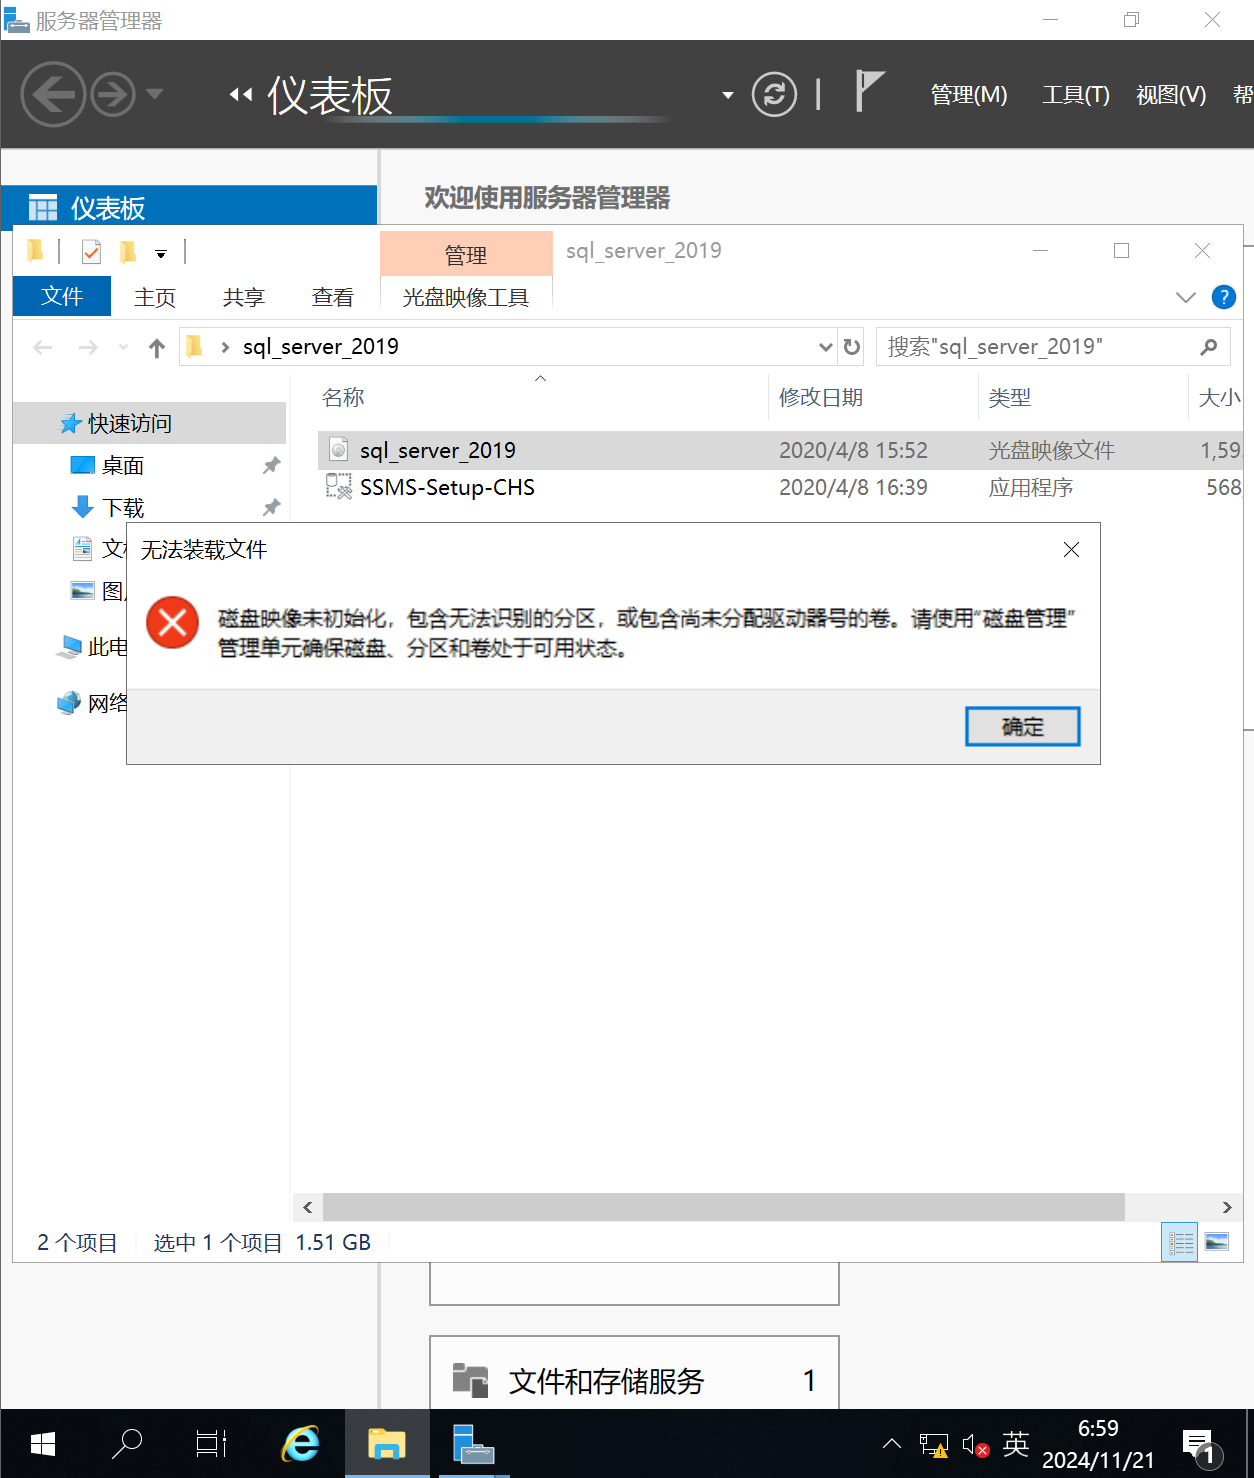Sort files by 修改日期 column
1254x1478 pixels.
pyautogui.click(x=821, y=398)
